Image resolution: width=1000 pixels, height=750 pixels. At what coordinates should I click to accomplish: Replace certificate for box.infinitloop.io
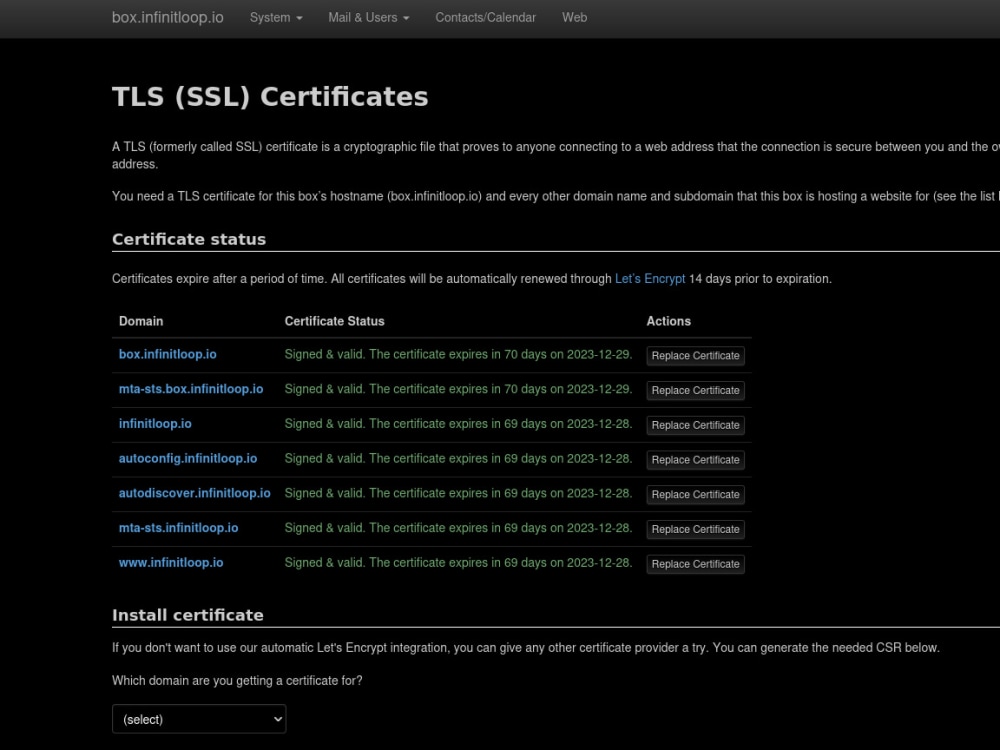pyautogui.click(x=695, y=356)
